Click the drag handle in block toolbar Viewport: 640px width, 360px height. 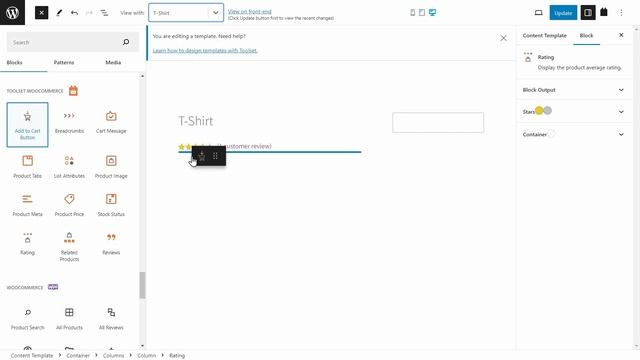coord(215,156)
